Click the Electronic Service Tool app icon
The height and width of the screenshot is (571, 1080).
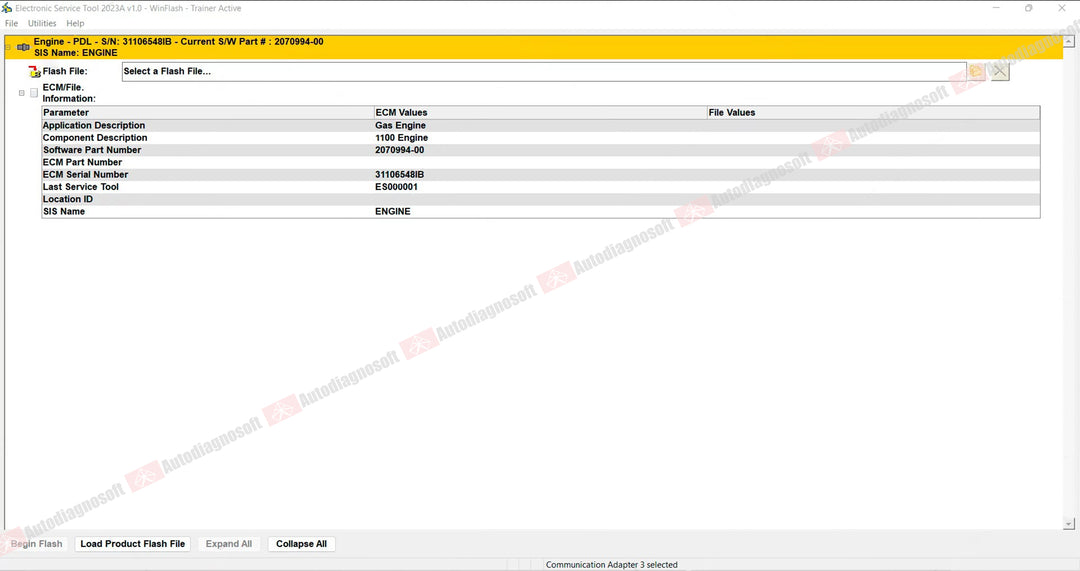[7, 8]
